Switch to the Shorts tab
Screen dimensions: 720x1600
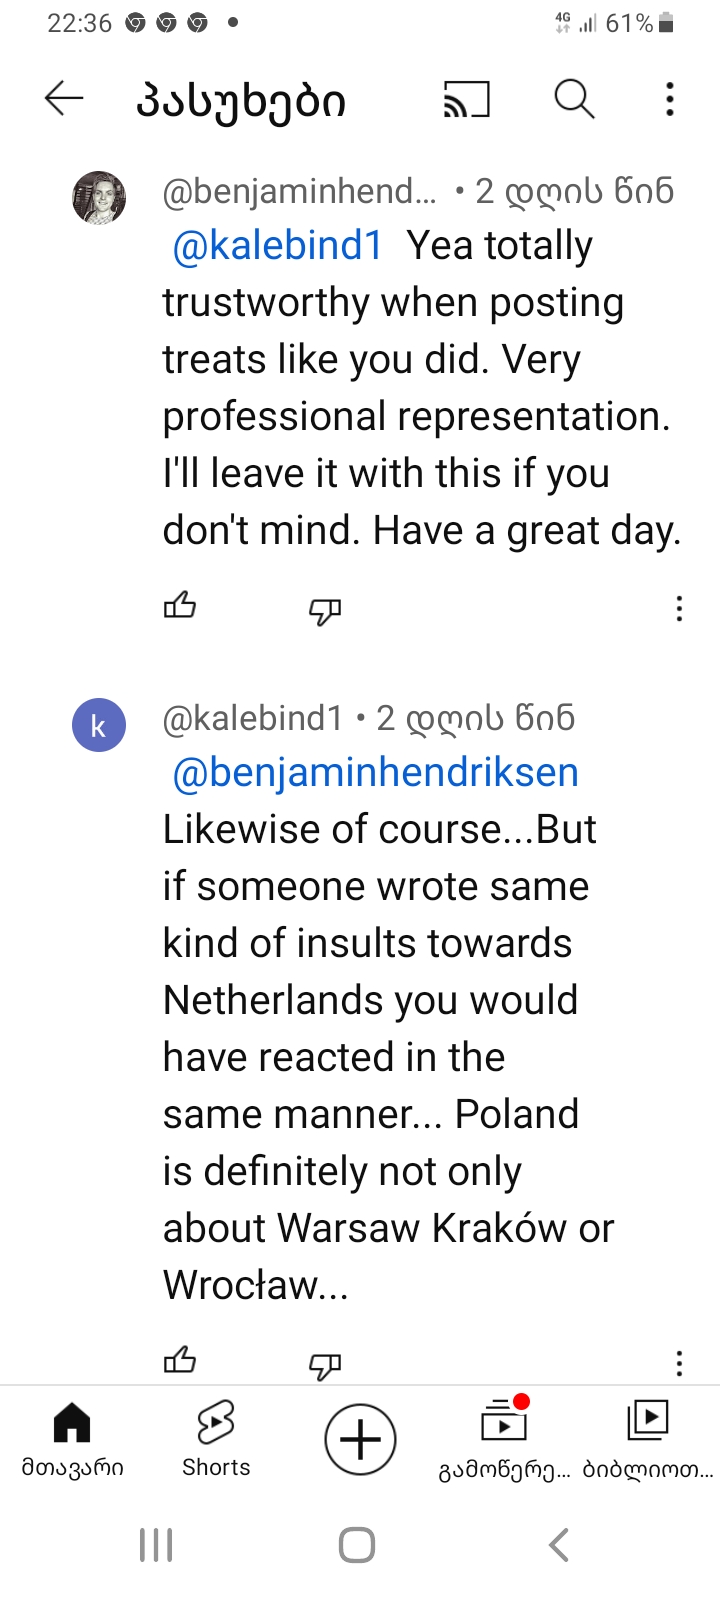[x=216, y=1438]
